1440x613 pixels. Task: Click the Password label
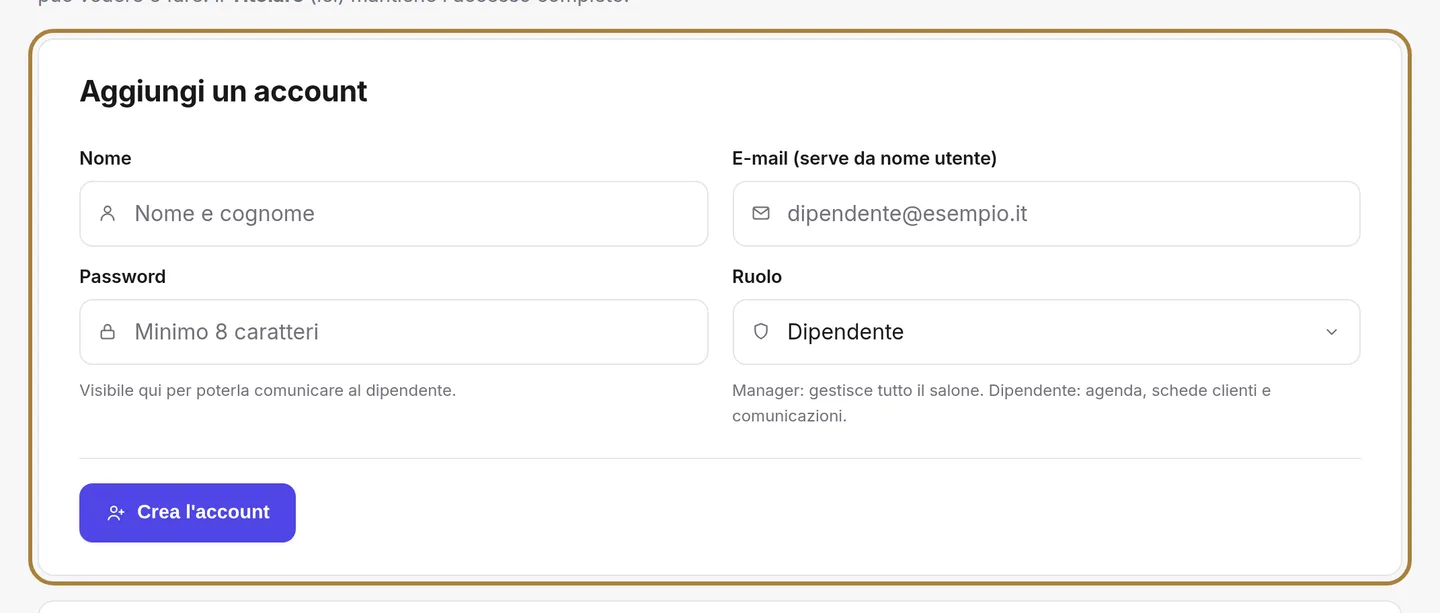pos(122,276)
